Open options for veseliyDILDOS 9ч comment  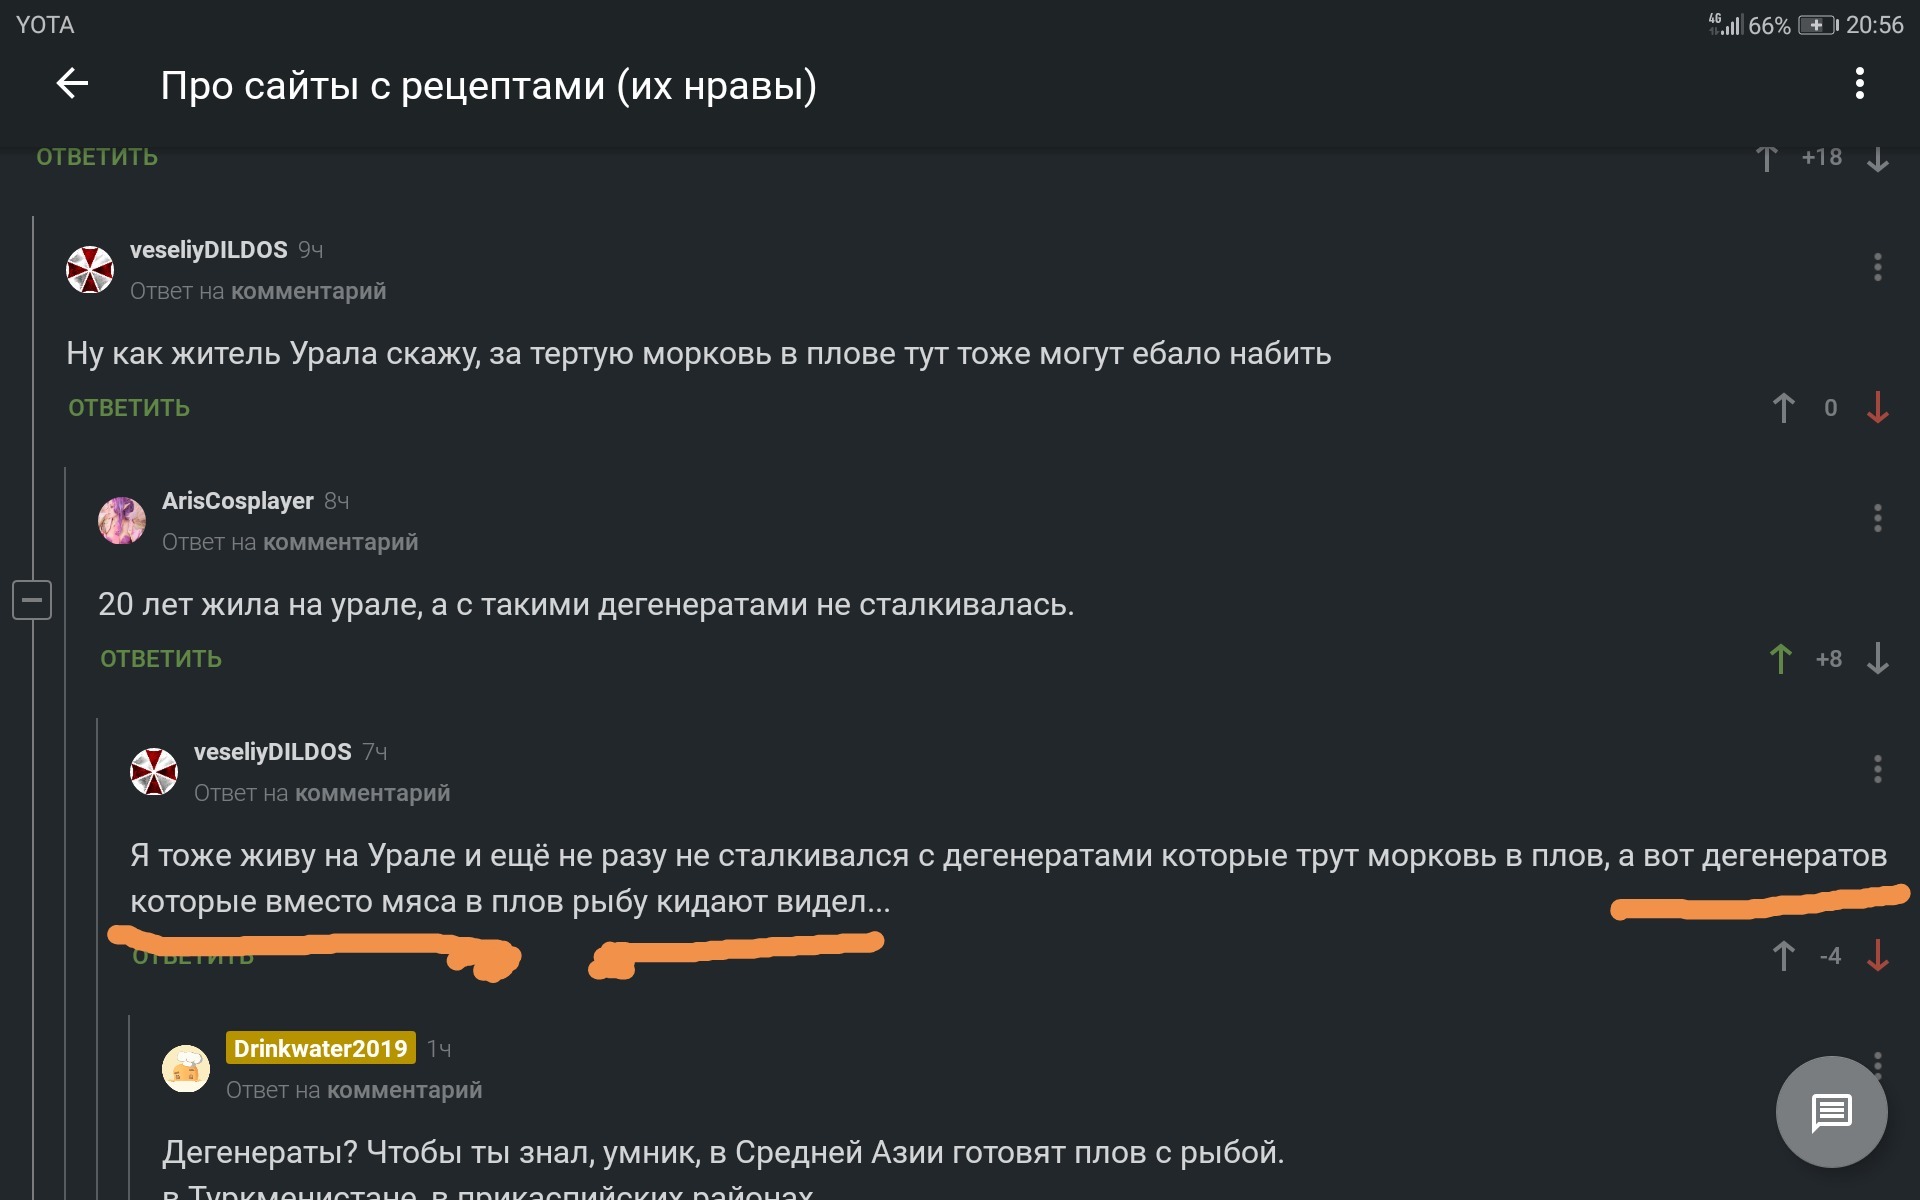pyautogui.click(x=1877, y=267)
